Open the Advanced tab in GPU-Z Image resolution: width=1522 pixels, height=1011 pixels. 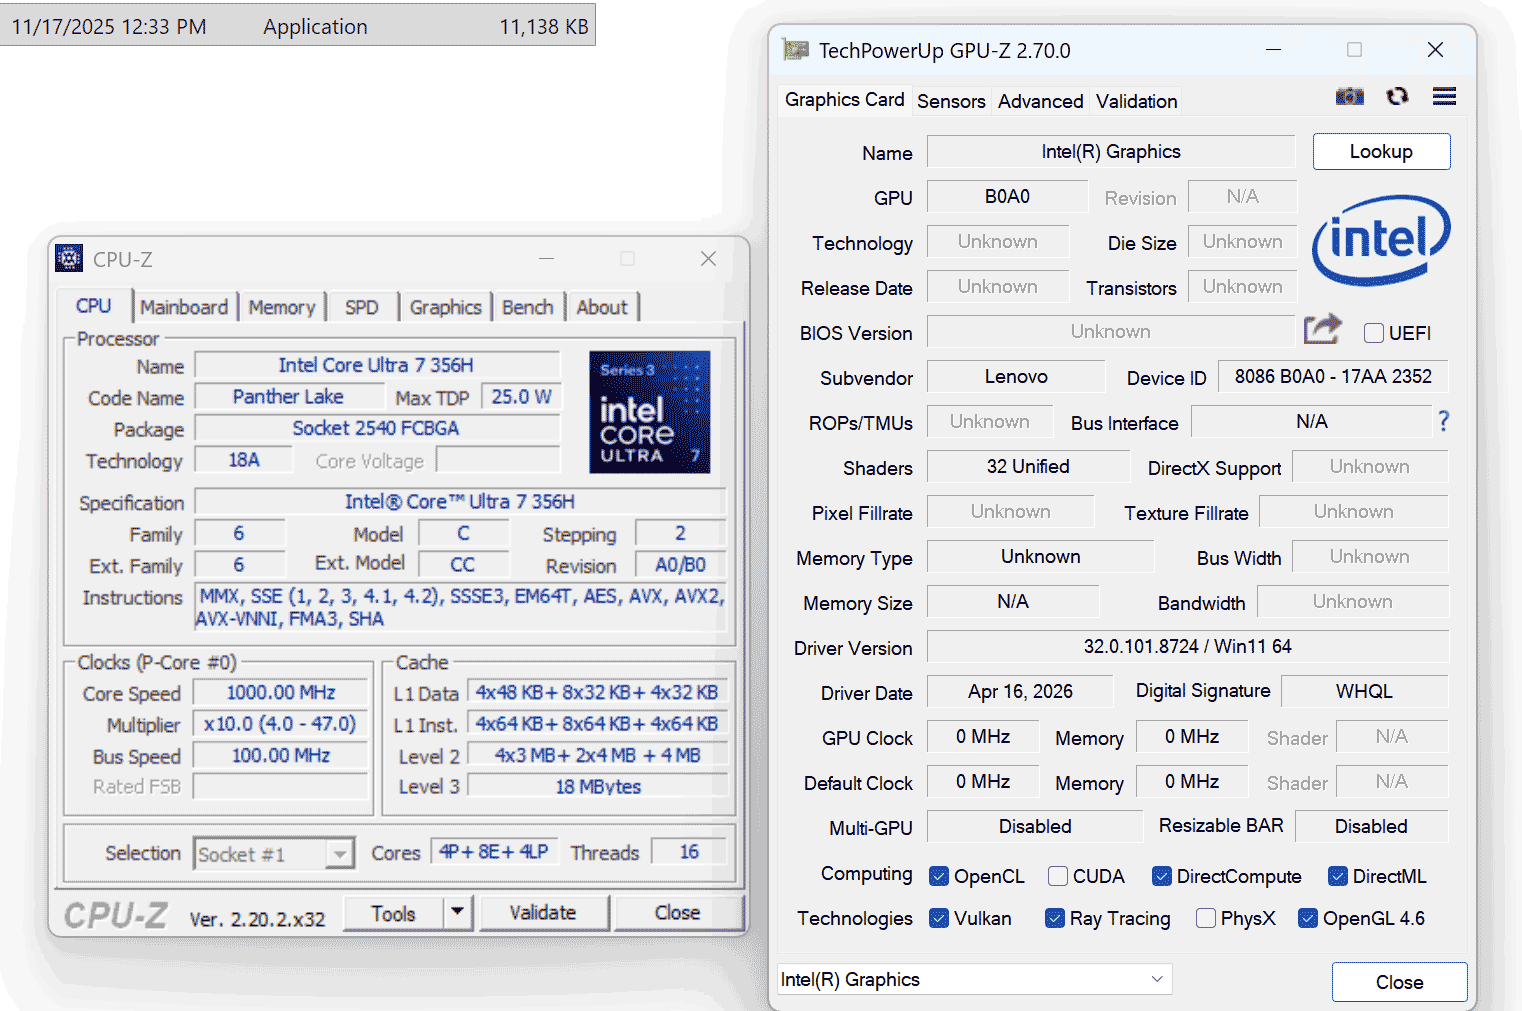(x=1040, y=101)
